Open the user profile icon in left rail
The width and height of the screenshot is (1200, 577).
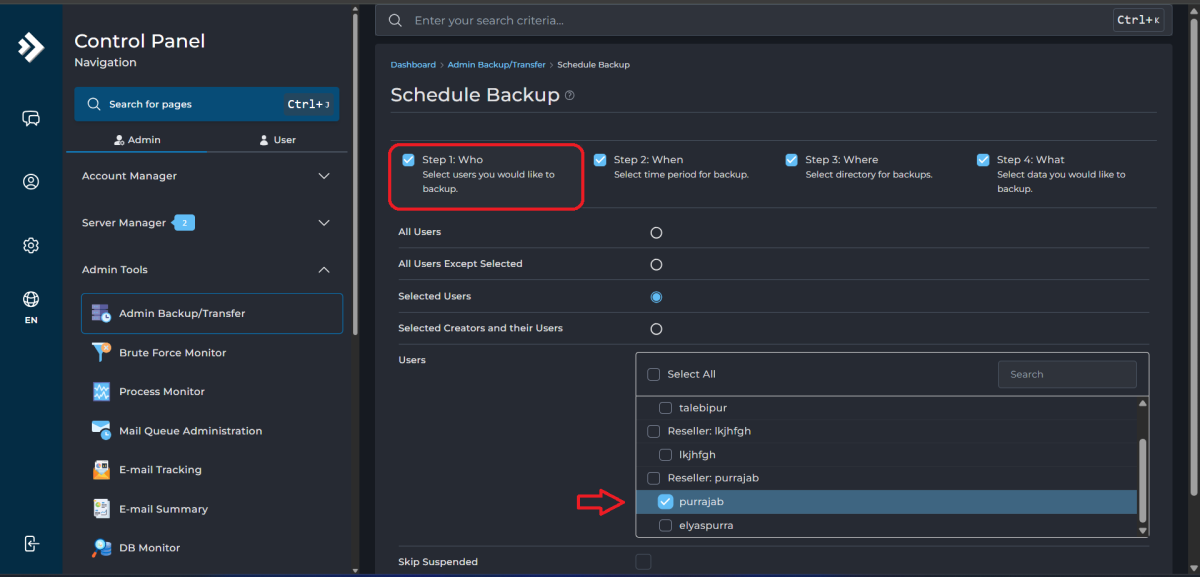click(31, 182)
